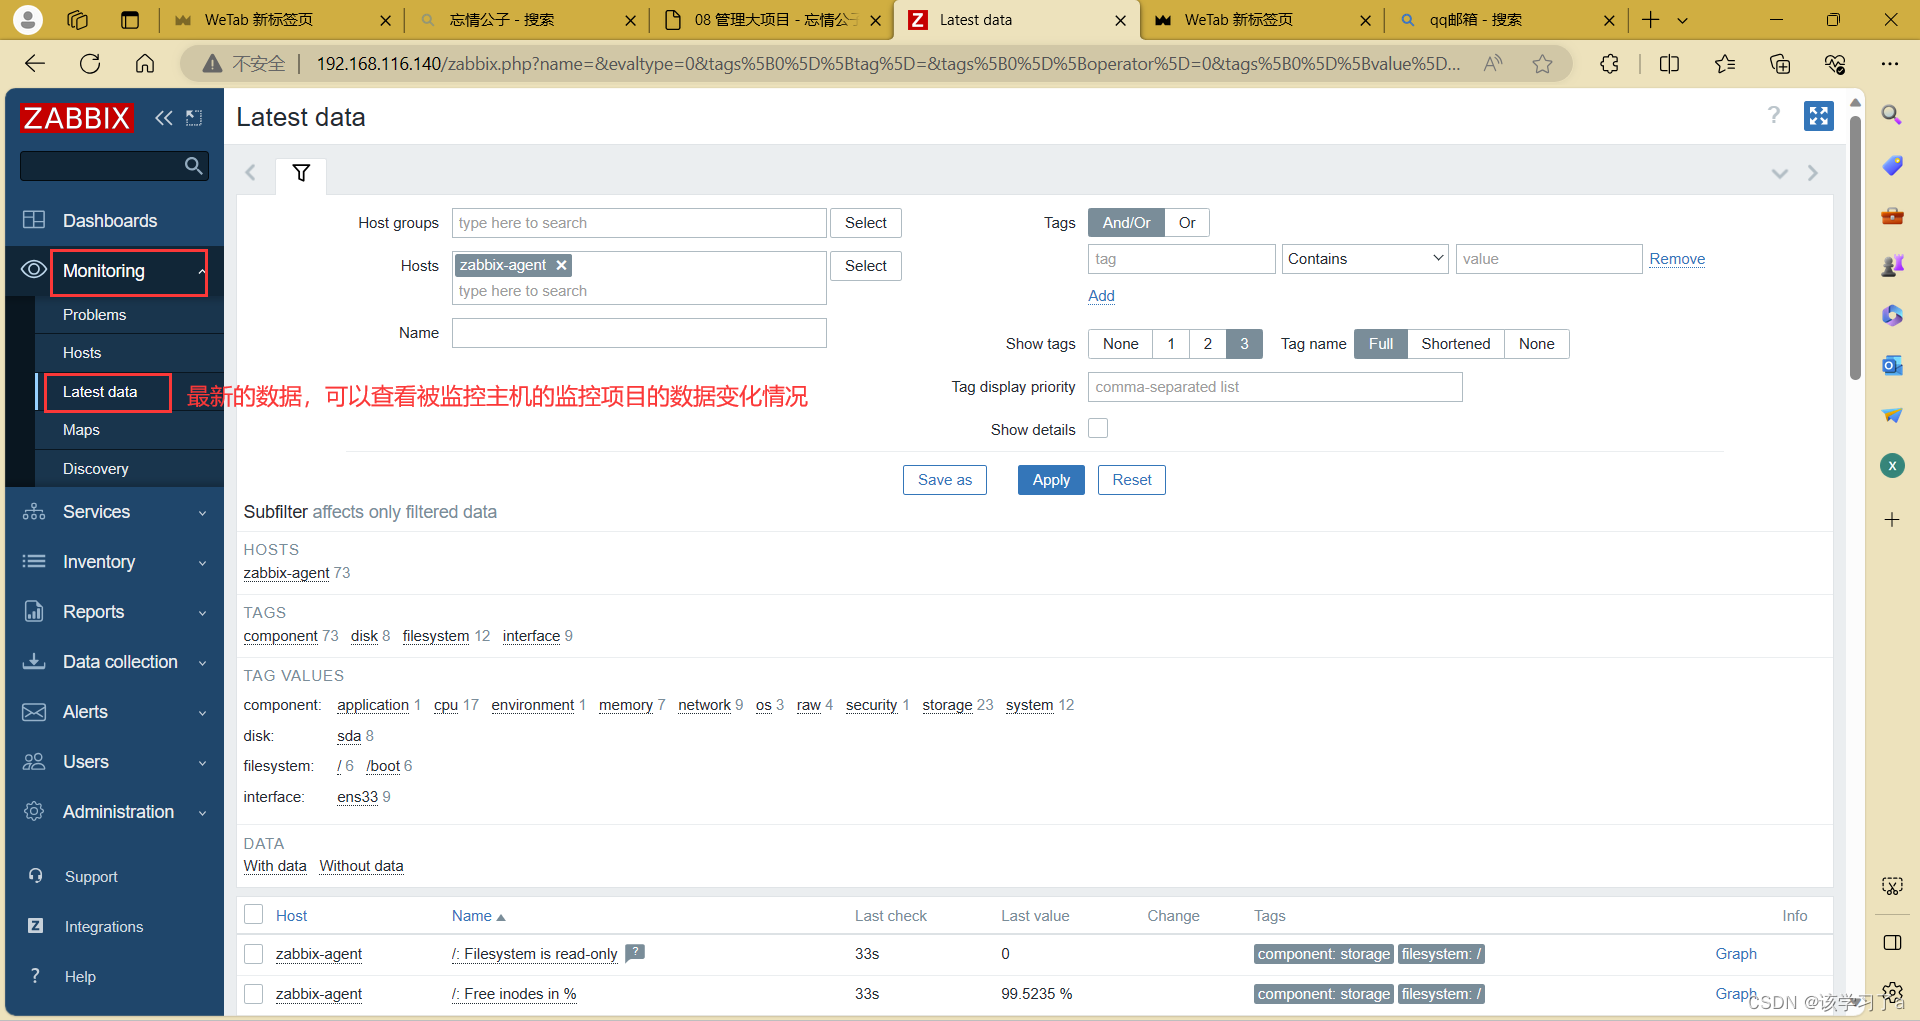Remove the zabbix-agent host tag
Image resolution: width=1920 pixels, height=1021 pixels.
[x=562, y=265]
